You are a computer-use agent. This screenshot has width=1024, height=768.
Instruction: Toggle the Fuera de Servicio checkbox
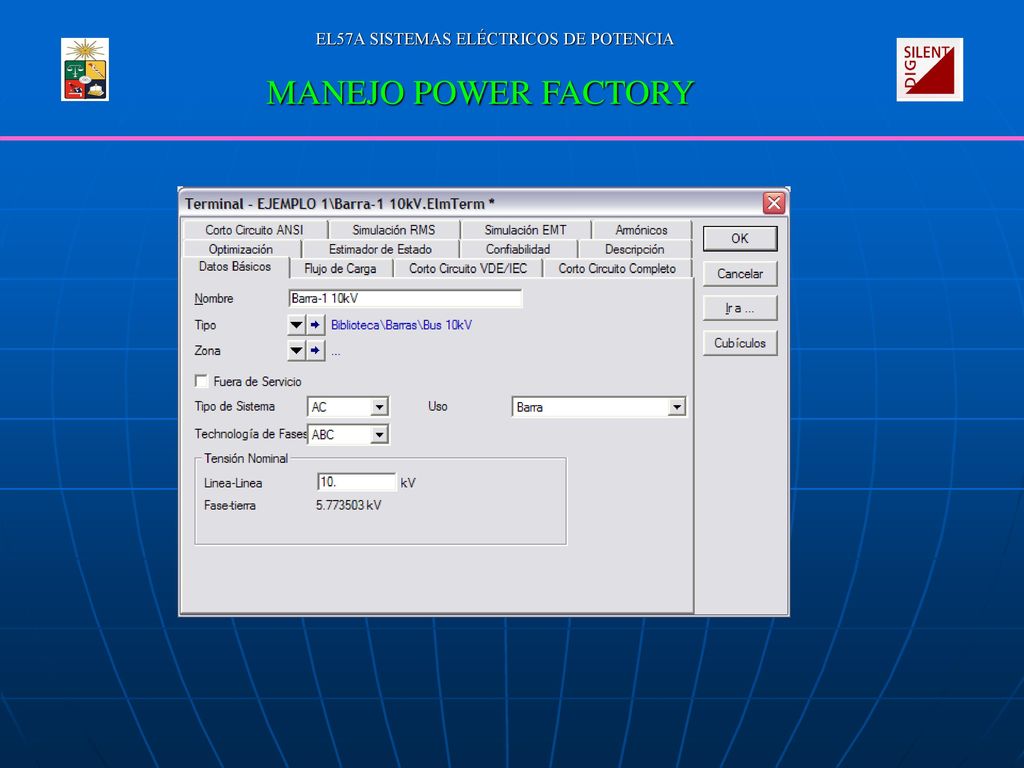pyautogui.click(x=202, y=381)
